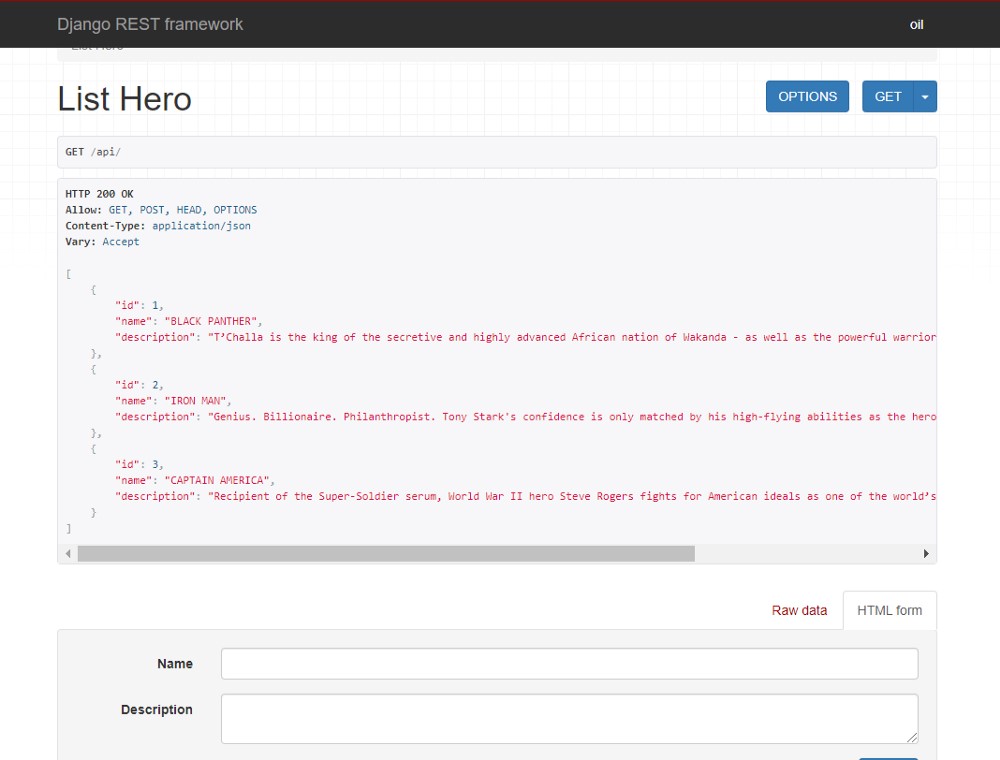Click the Name field label
Viewport: 1000px width, 760px height.
pyautogui.click(x=175, y=664)
